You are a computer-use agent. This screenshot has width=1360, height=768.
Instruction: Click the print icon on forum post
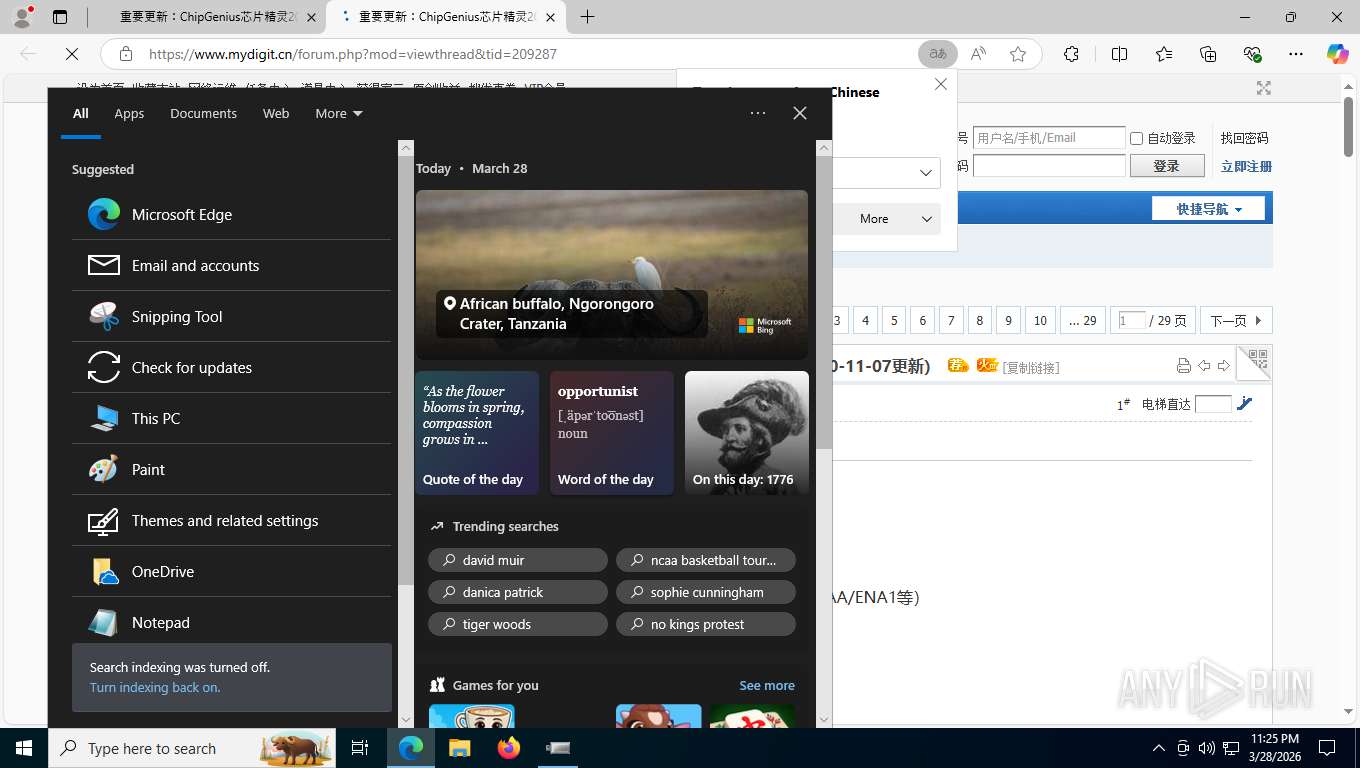tap(1184, 366)
